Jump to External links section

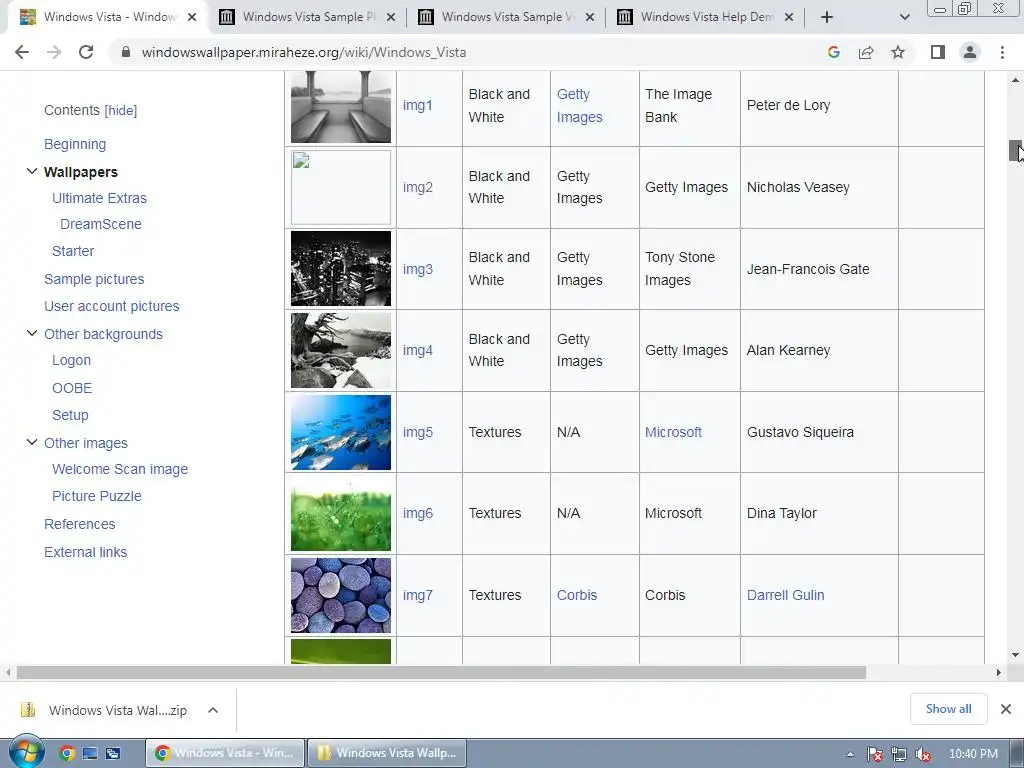point(86,552)
